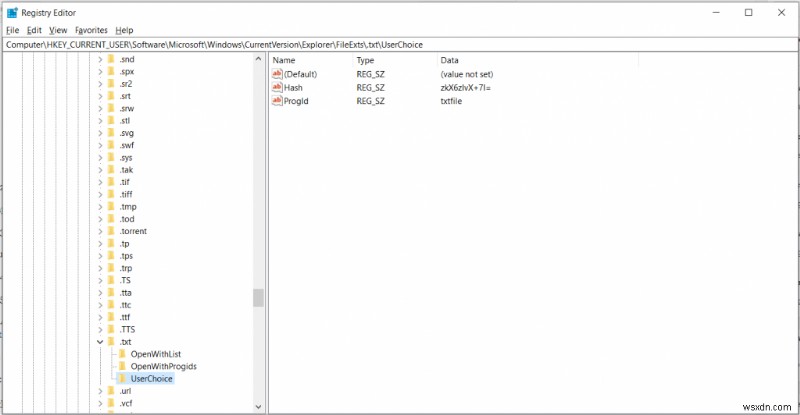Select the .srw folder icon
The image size is (800, 415).
pyautogui.click(x=111, y=108)
